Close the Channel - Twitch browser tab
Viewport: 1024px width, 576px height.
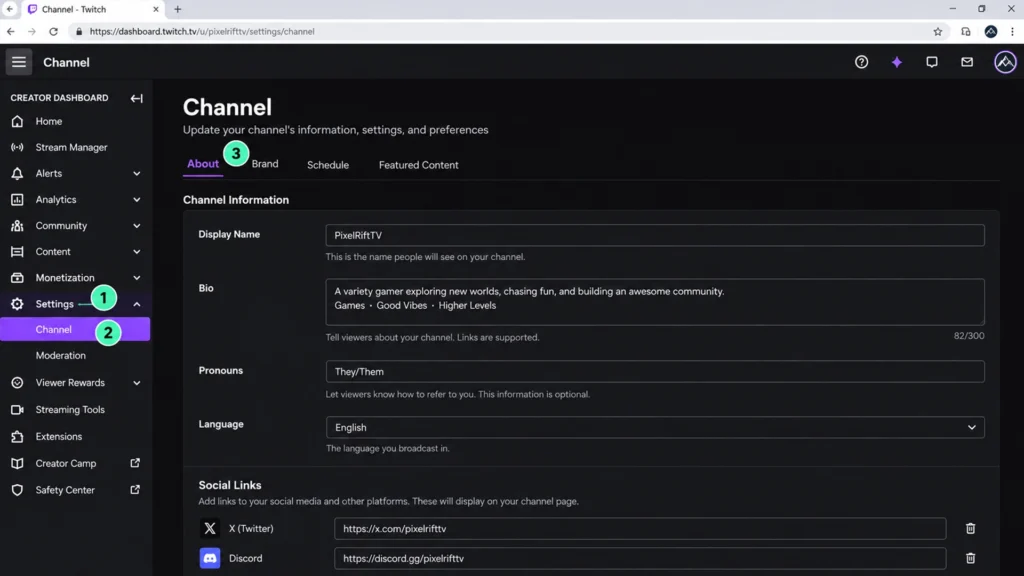(x=155, y=9)
